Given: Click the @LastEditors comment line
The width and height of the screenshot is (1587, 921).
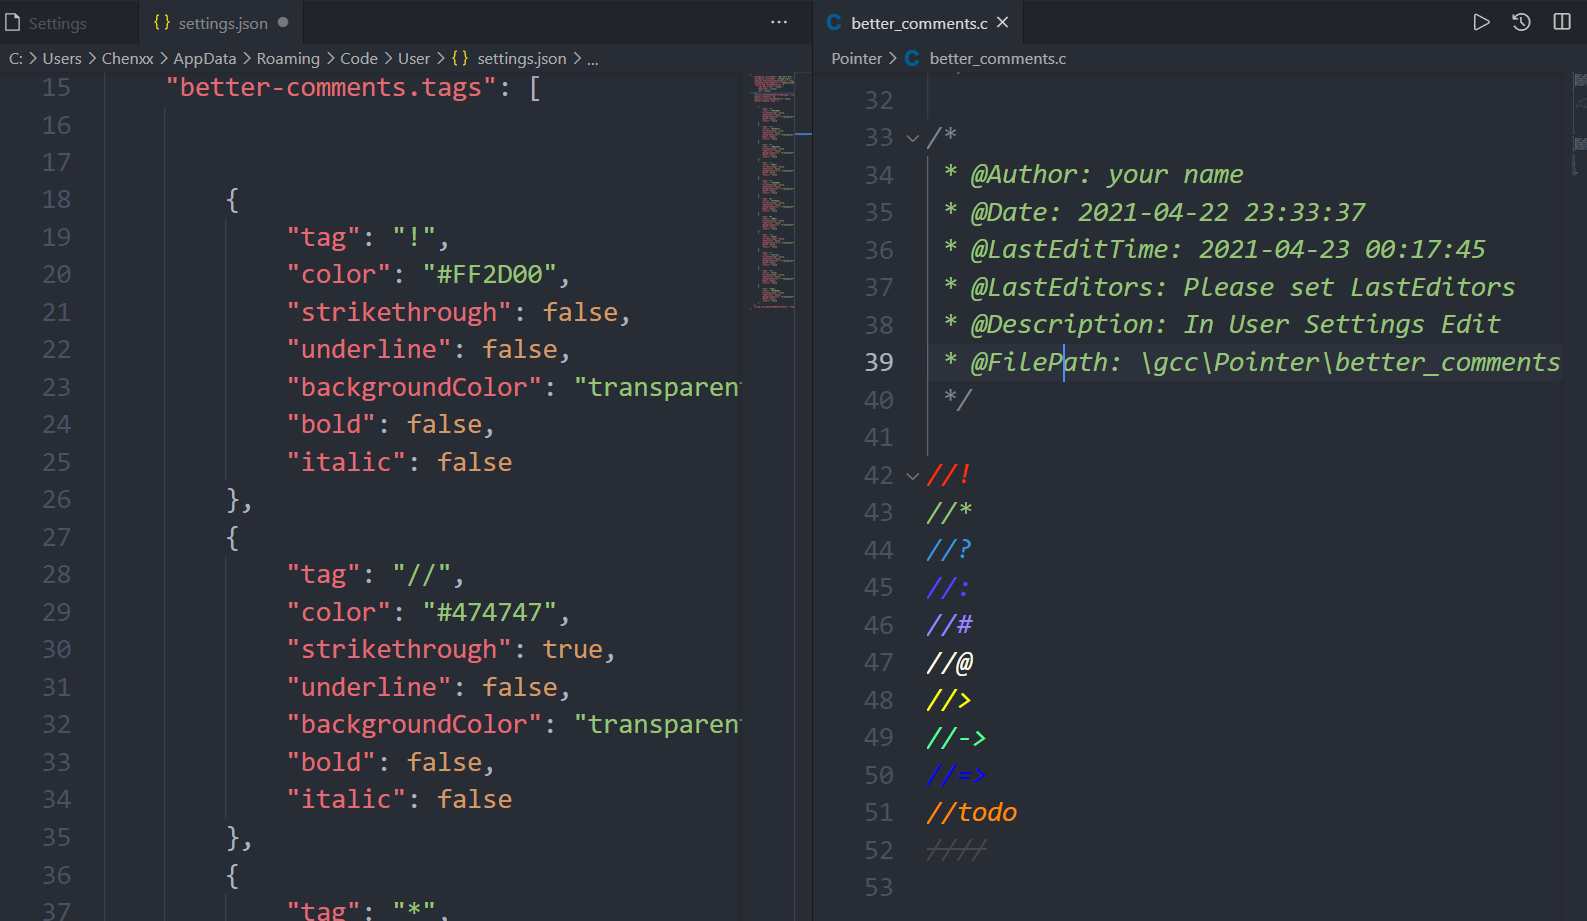Looking at the screenshot, I should pos(1229,287).
